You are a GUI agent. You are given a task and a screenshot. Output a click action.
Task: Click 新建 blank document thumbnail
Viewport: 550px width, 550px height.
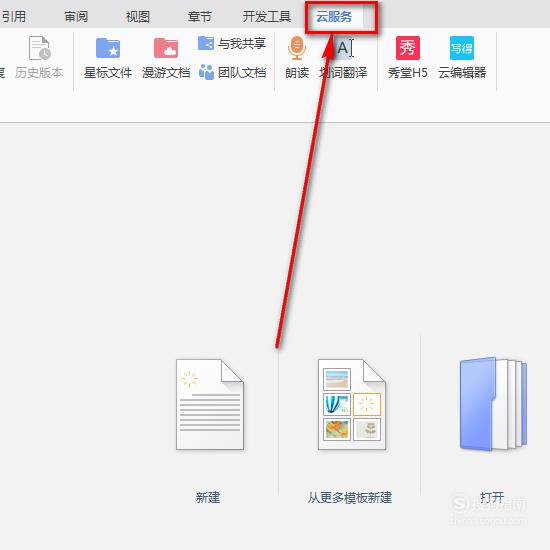pyautogui.click(x=210, y=404)
